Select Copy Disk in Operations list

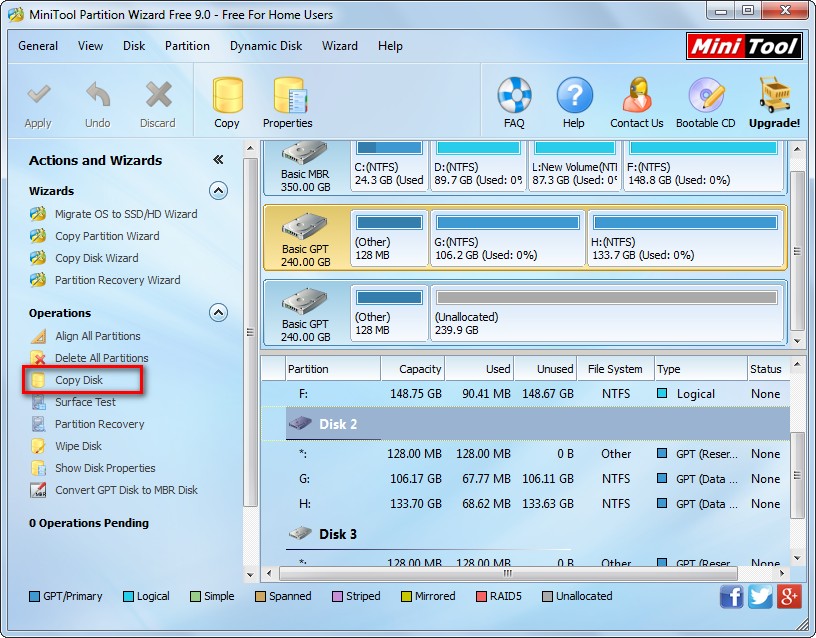pos(79,380)
